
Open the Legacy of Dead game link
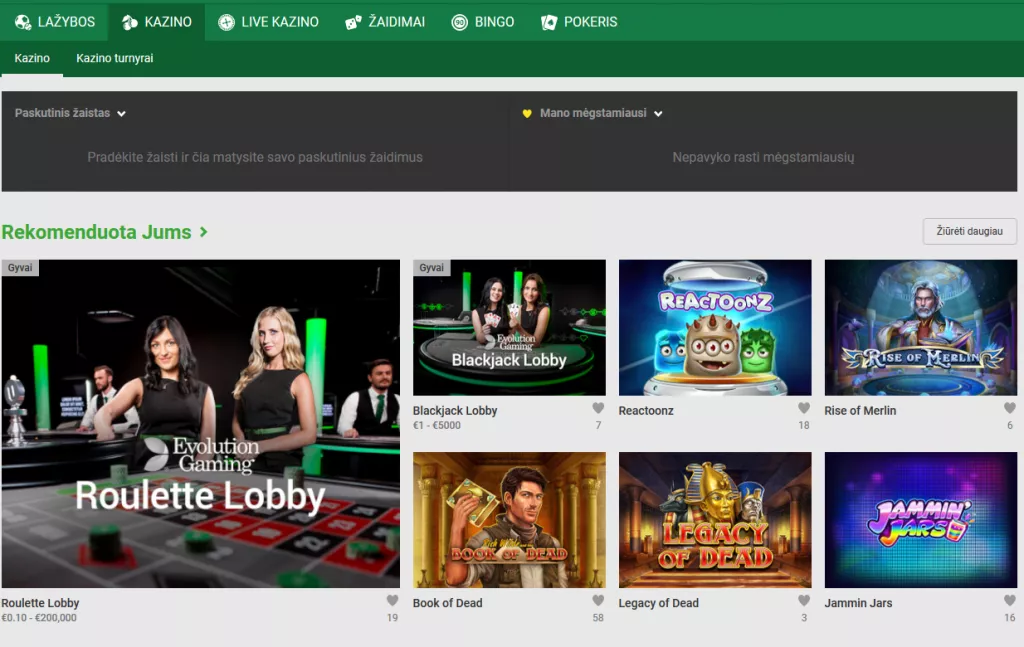[x=714, y=520]
